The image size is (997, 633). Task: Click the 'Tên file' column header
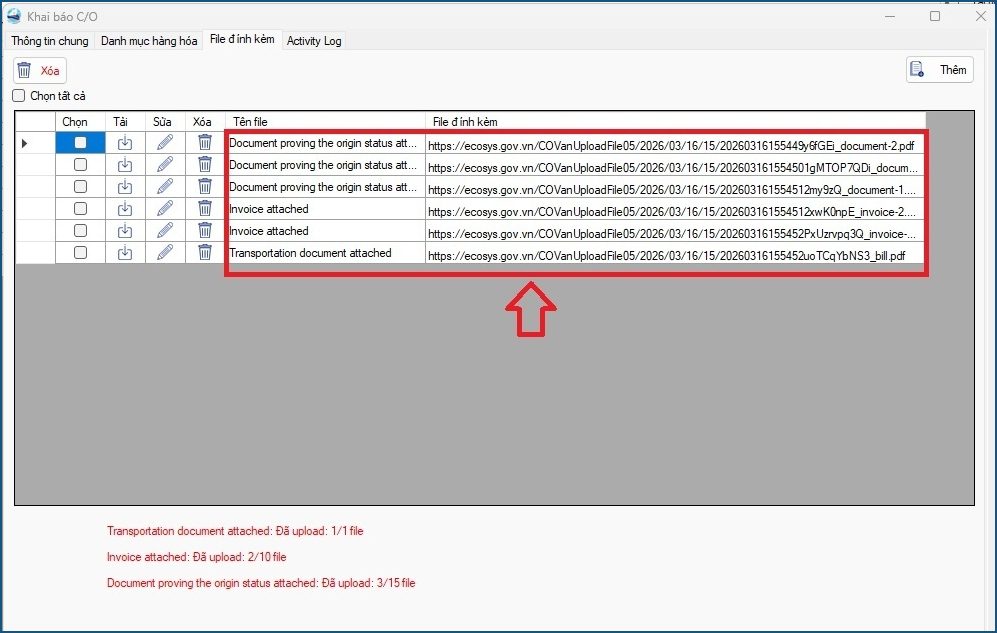pos(251,122)
